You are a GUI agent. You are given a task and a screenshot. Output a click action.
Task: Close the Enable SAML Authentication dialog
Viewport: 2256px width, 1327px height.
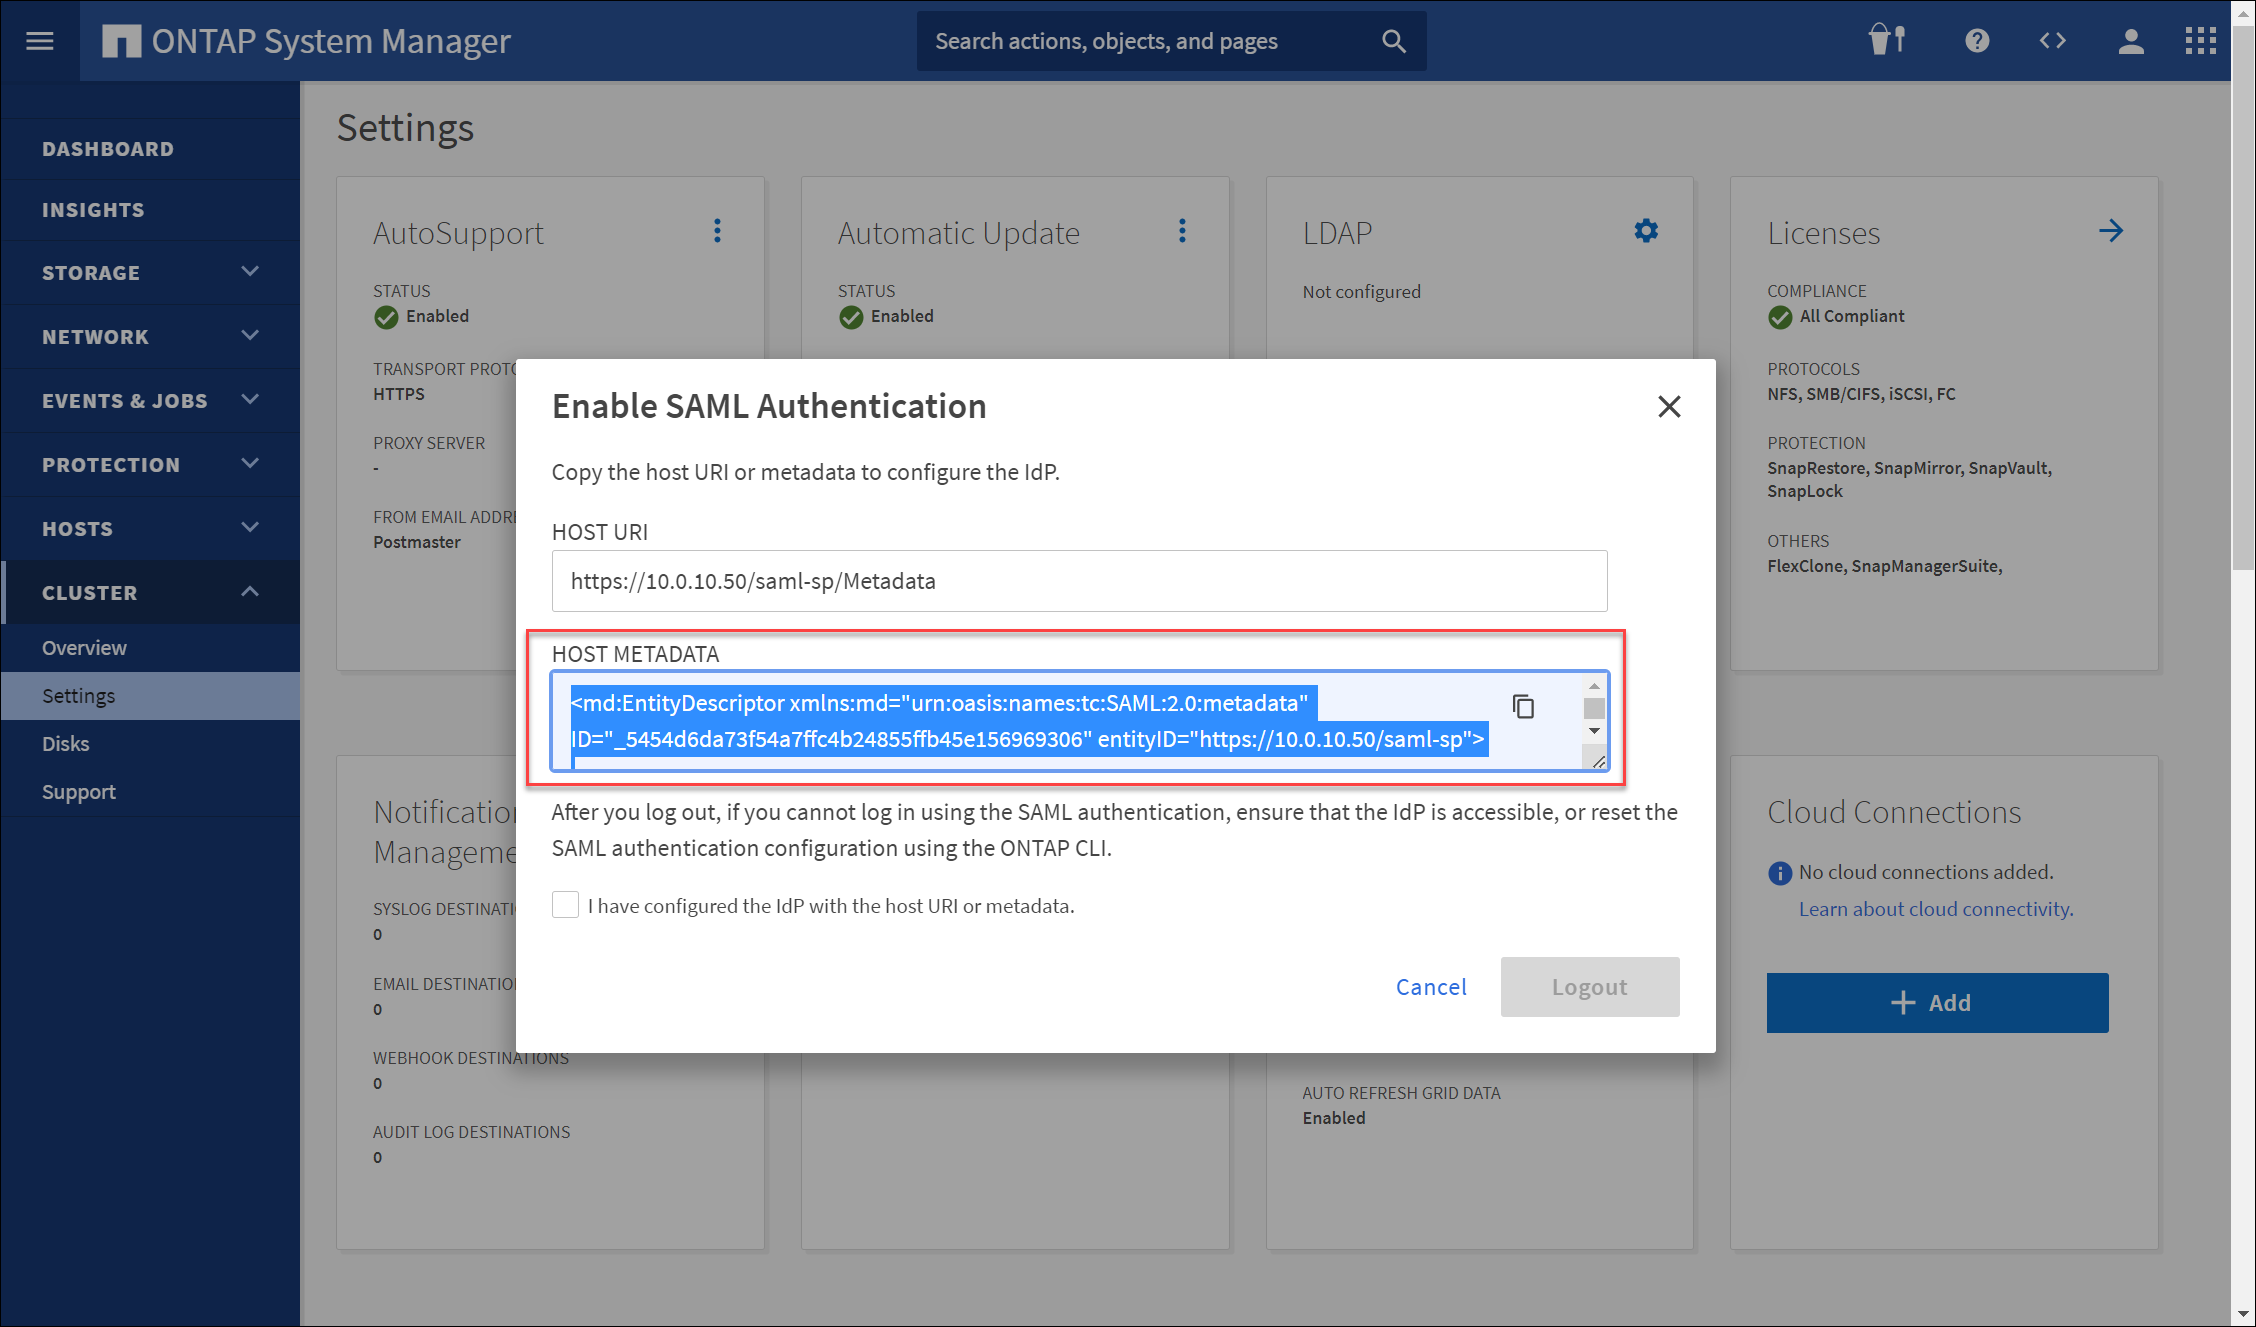click(x=1669, y=407)
